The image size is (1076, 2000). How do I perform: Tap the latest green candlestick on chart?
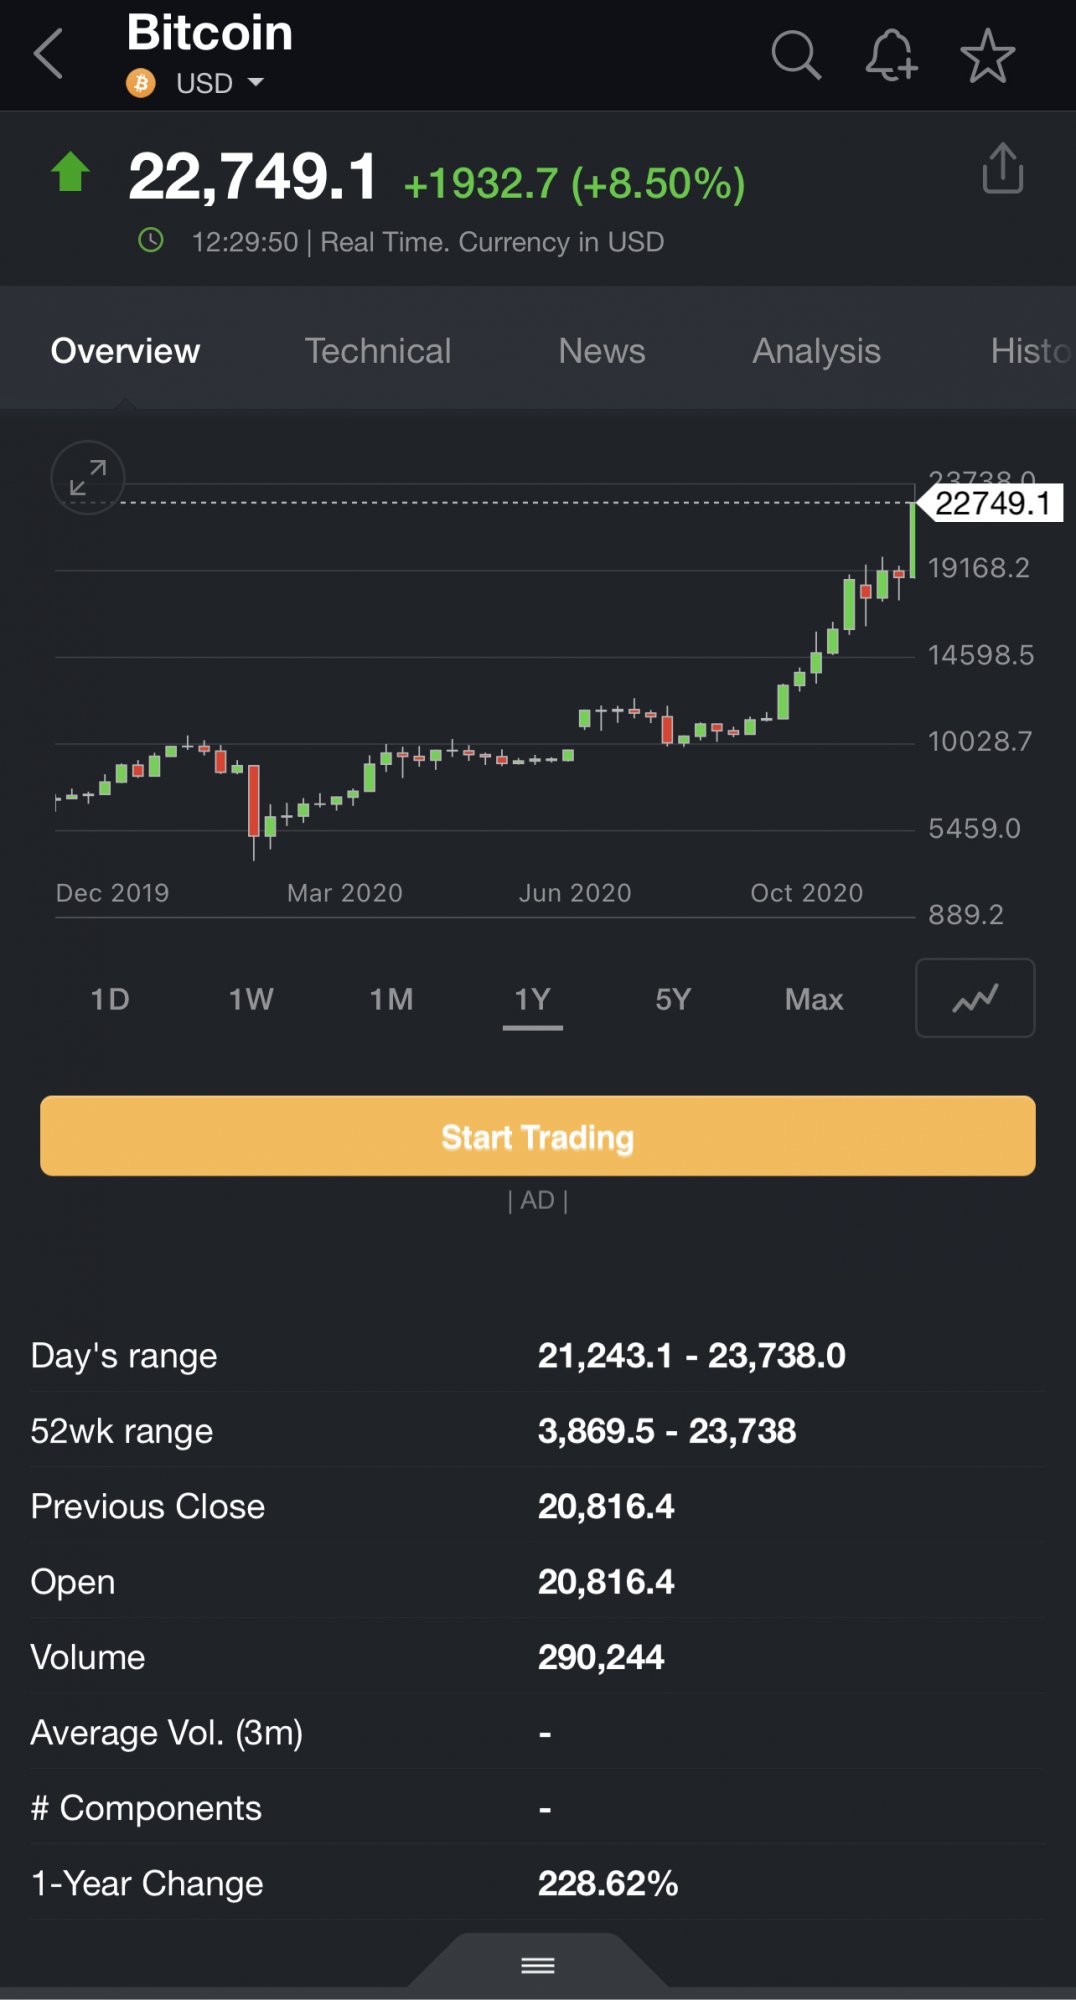(x=912, y=540)
